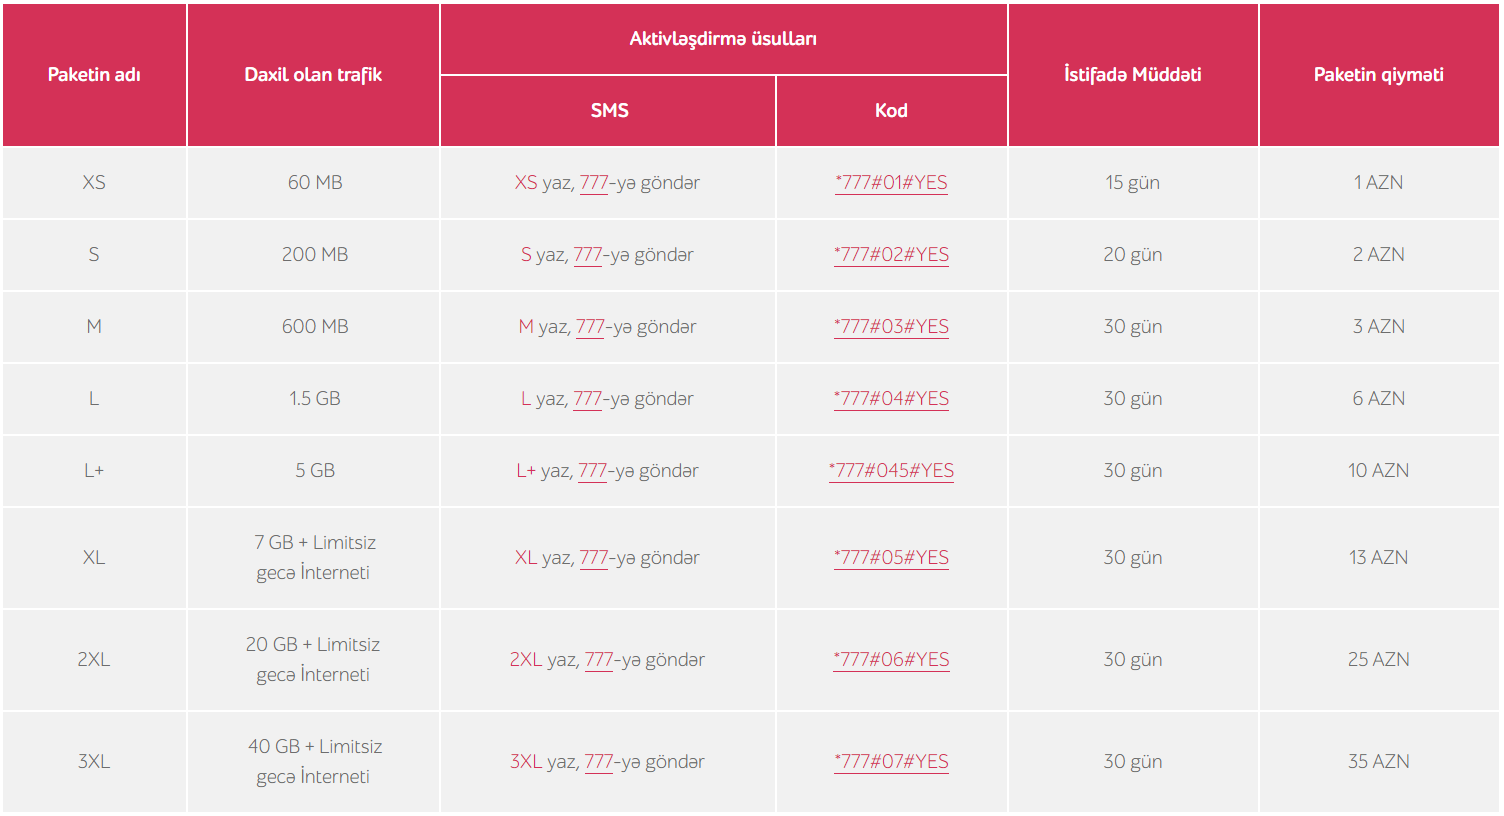Open the *777#05#YES XL package code

pyautogui.click(x=891, y=558)
